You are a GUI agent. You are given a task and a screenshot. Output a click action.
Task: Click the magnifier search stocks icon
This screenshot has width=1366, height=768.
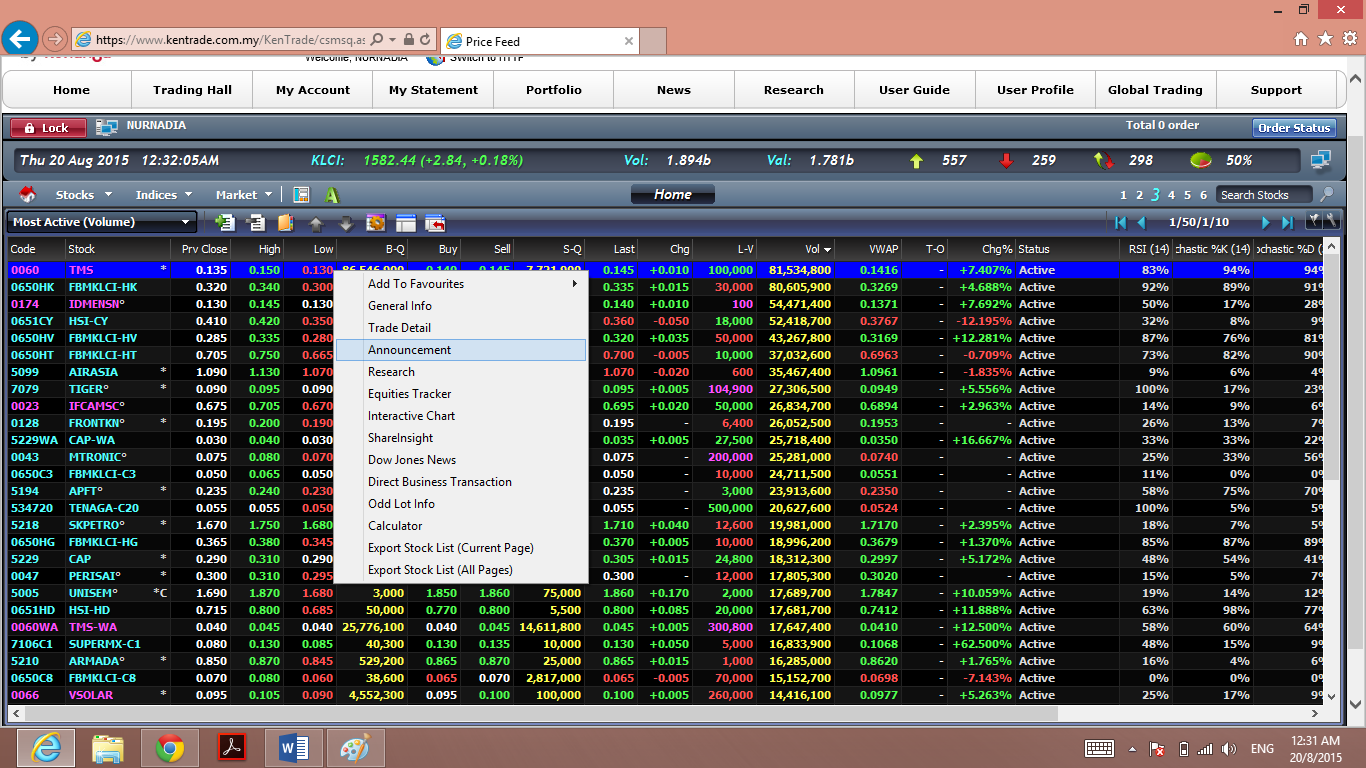pyautogui.click(x=1327, y=194)
